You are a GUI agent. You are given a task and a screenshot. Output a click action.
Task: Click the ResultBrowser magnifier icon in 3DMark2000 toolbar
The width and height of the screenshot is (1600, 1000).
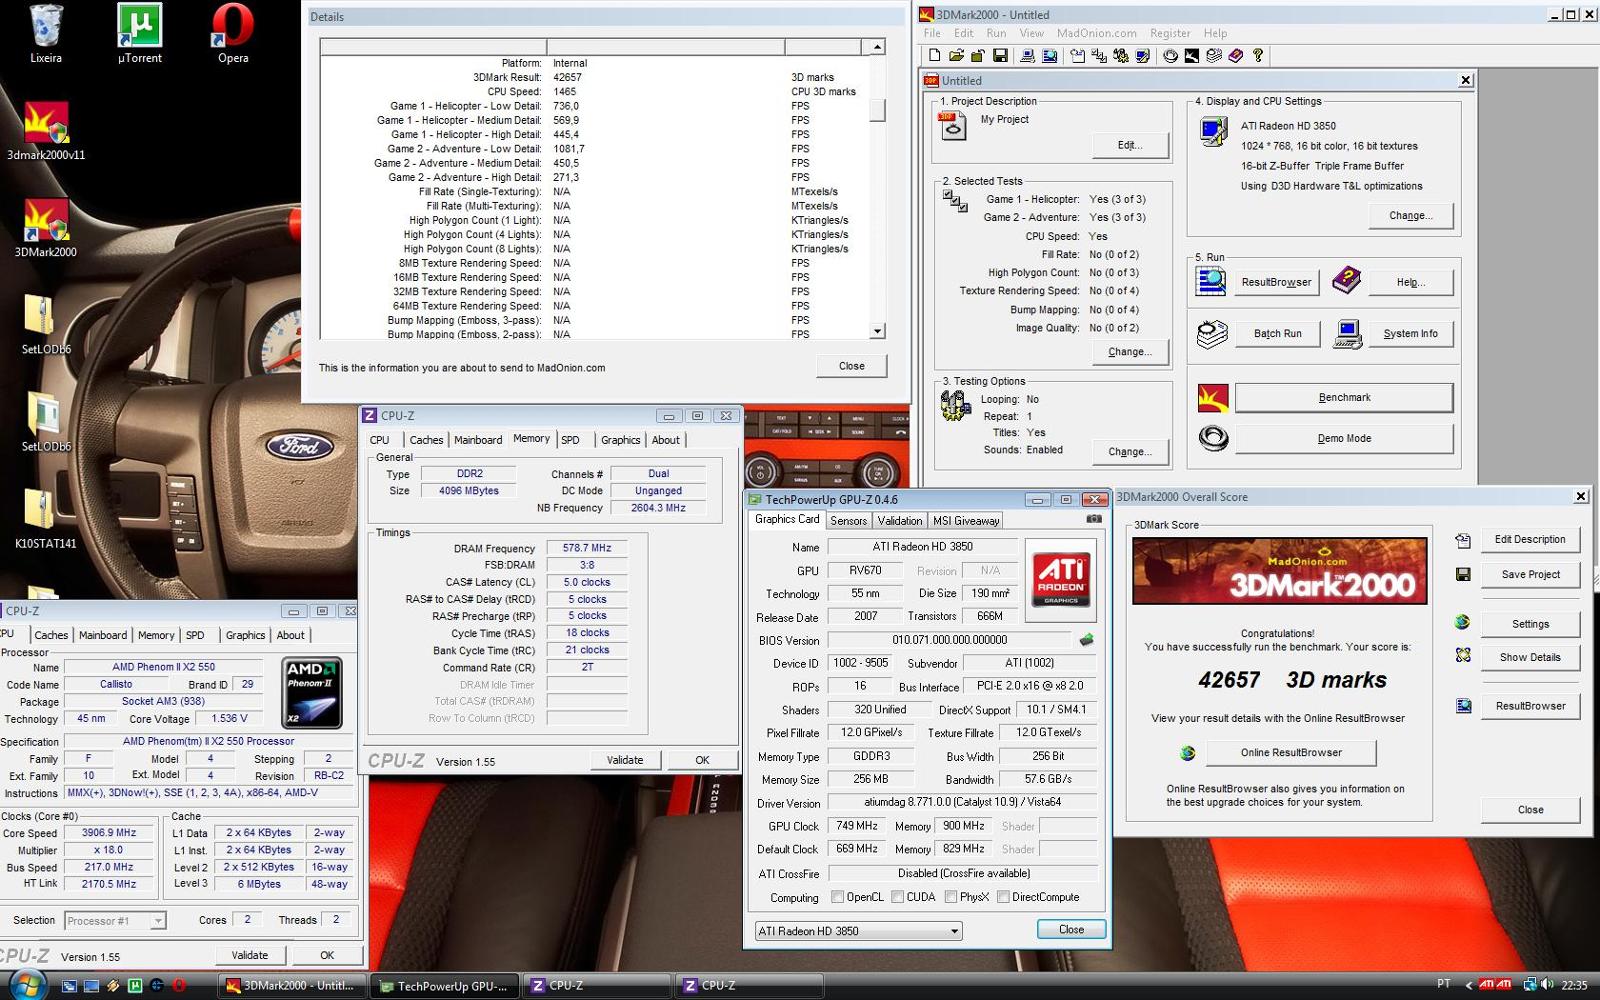pyautogui.click(x=1050, y=56)
